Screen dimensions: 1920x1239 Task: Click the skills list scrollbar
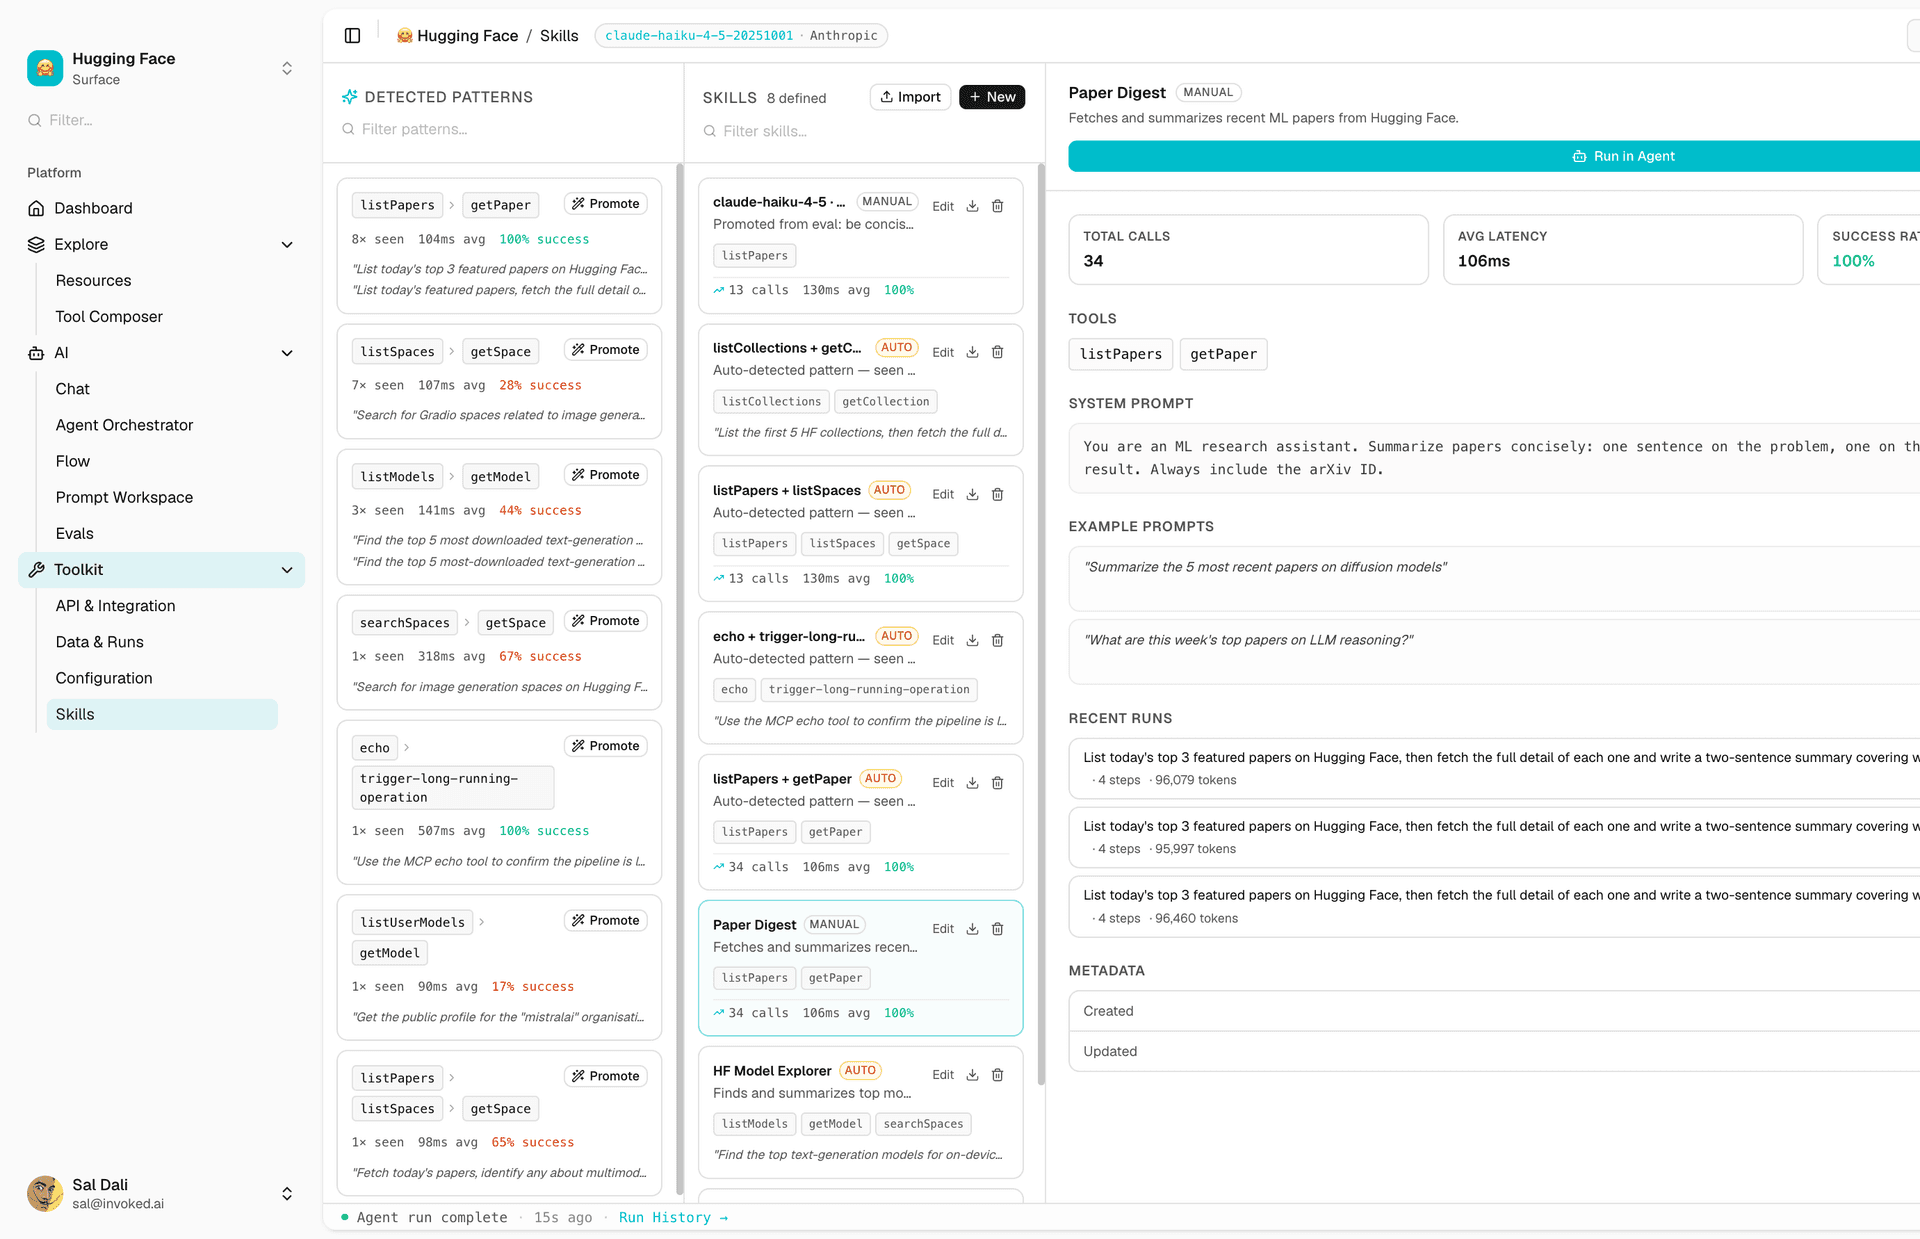point(1041,625)
